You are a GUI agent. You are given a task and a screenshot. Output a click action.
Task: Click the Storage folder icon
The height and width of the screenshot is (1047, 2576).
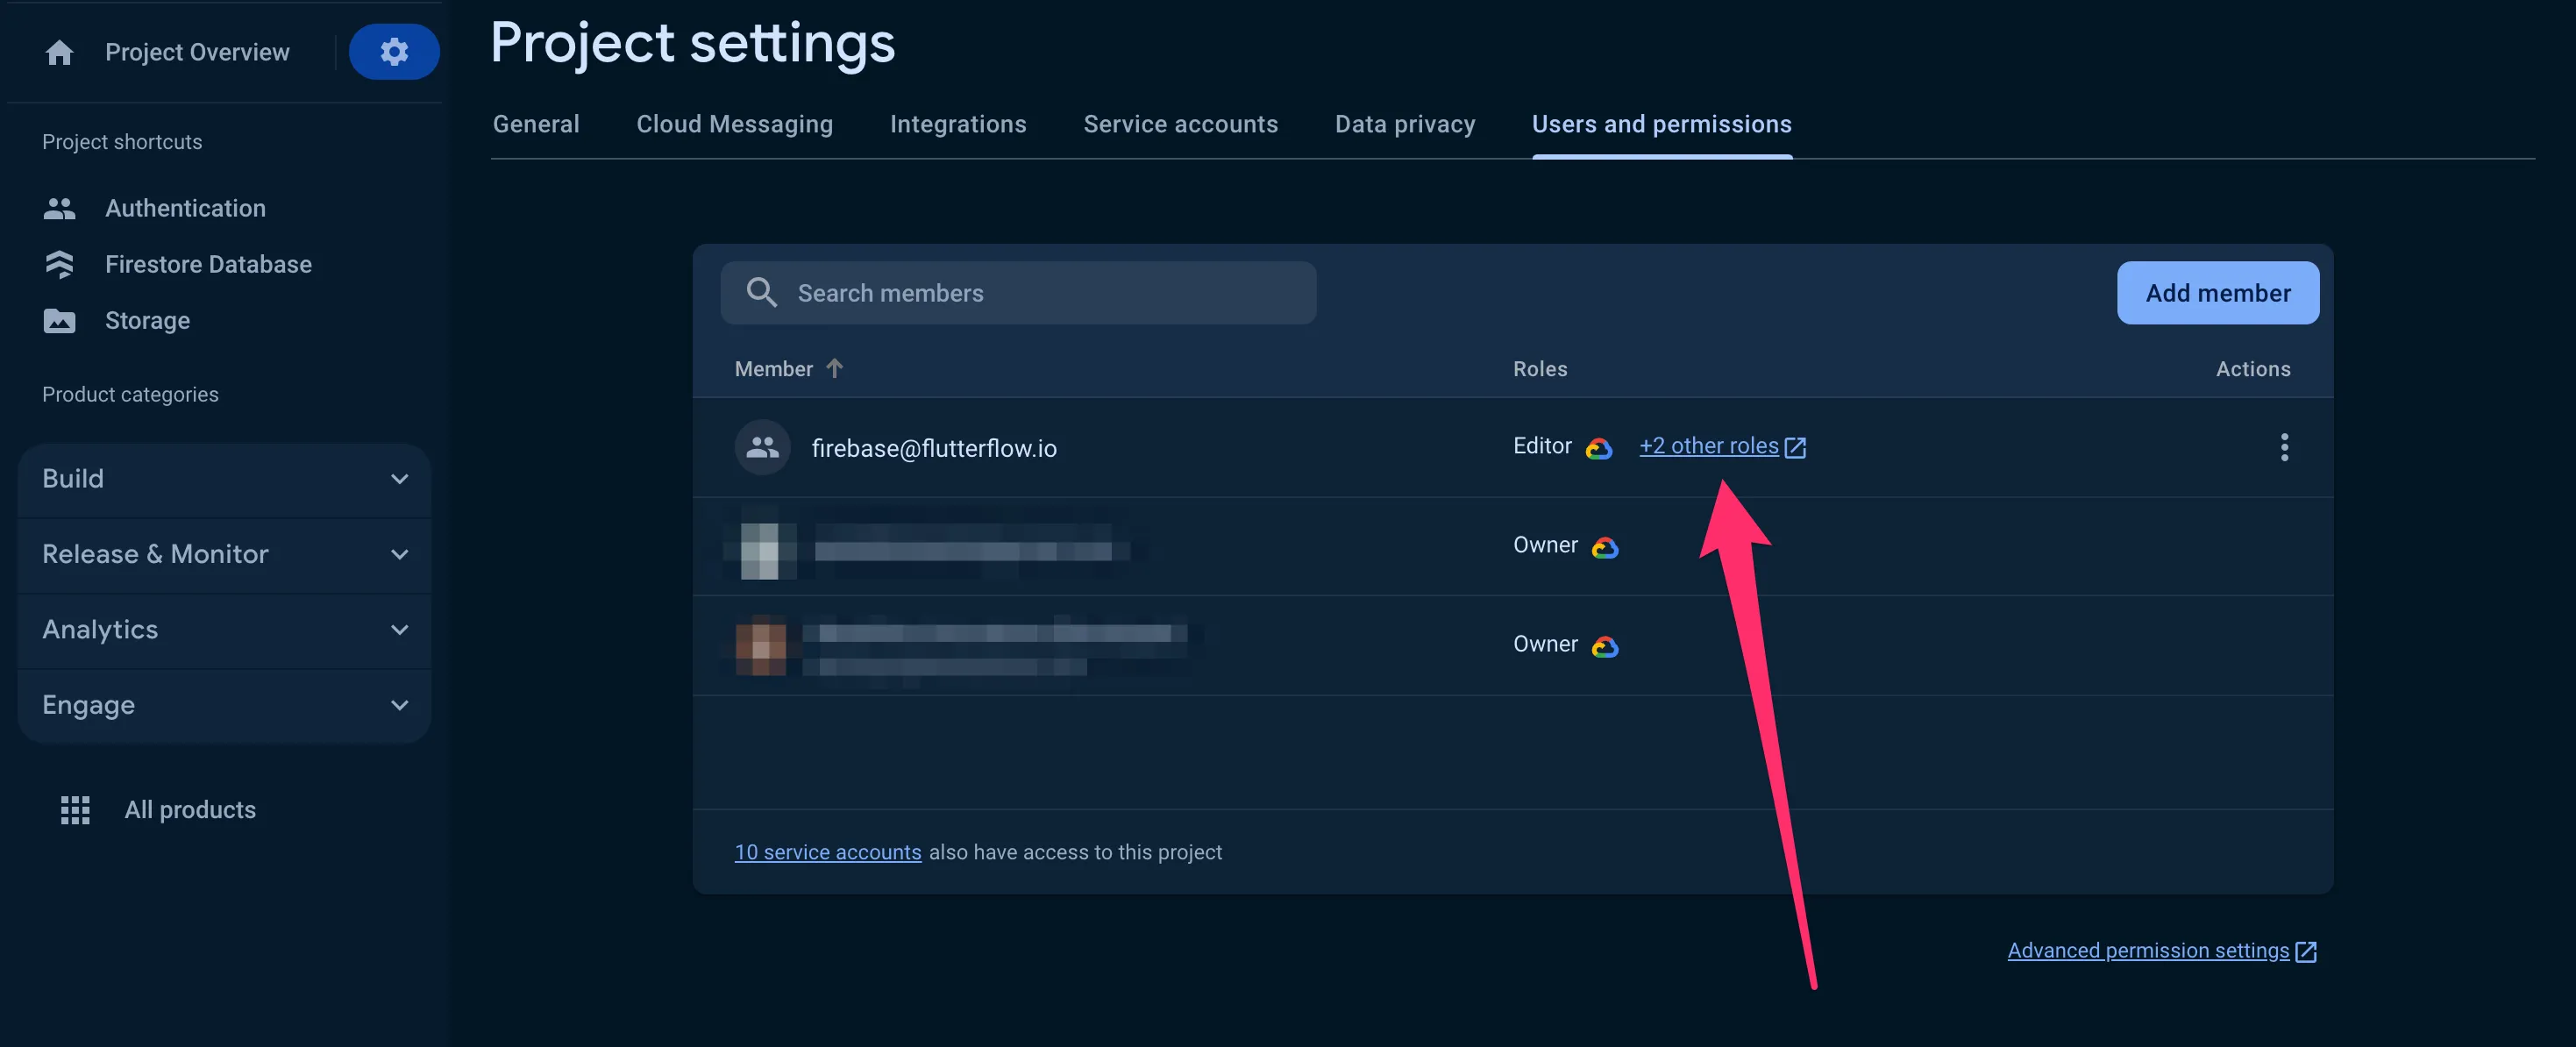pyautogui.click(x=59, y=321)
